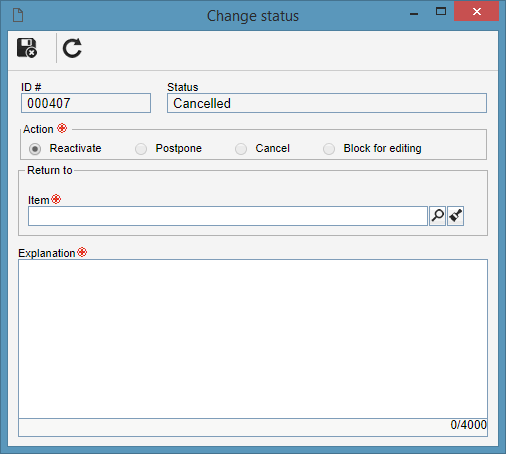Open item search with magnifier icon
This screenshot has width=506, height=454.
pyautogui.click(x=438, y=216)
